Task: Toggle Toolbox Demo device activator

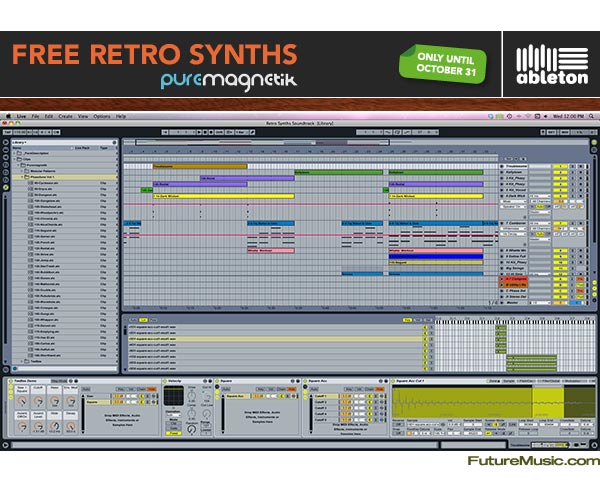Action: point(10,381)
